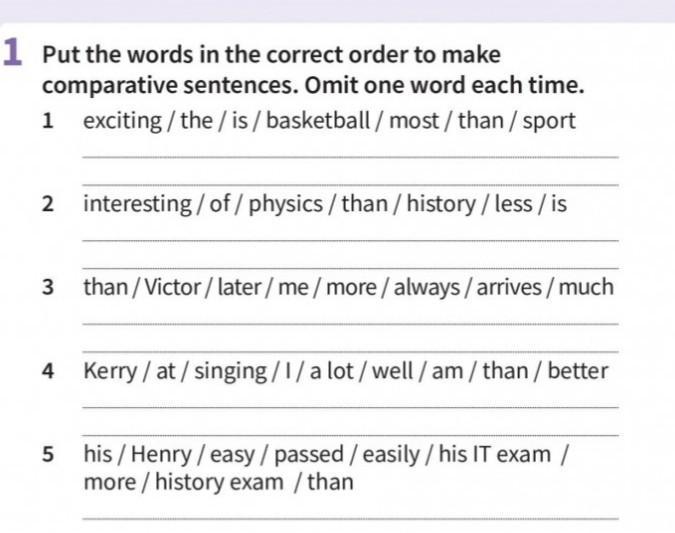Click the word 'singing' in question 4
675x533 pixels.
point(230,371)
